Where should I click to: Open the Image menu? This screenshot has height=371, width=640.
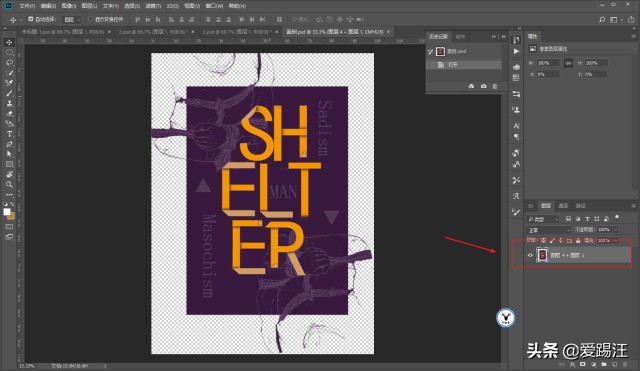click(69, 6)
